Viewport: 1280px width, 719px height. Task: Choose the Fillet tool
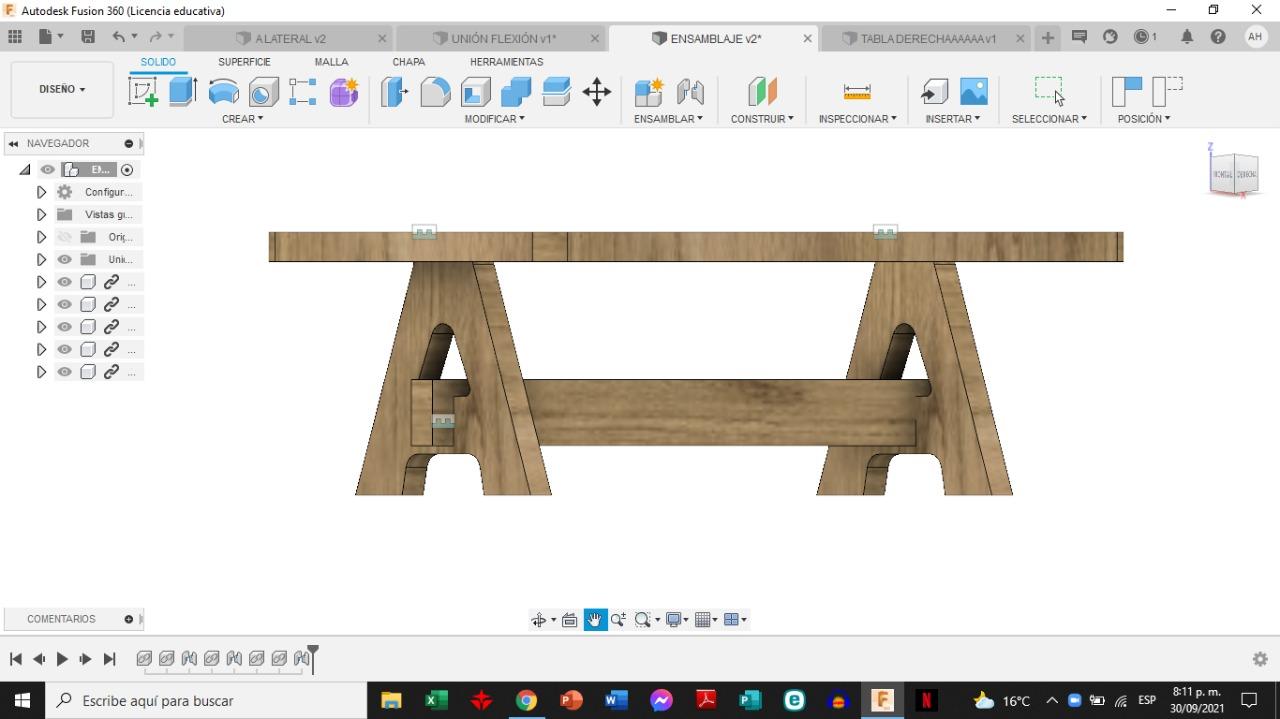[435, 92]
